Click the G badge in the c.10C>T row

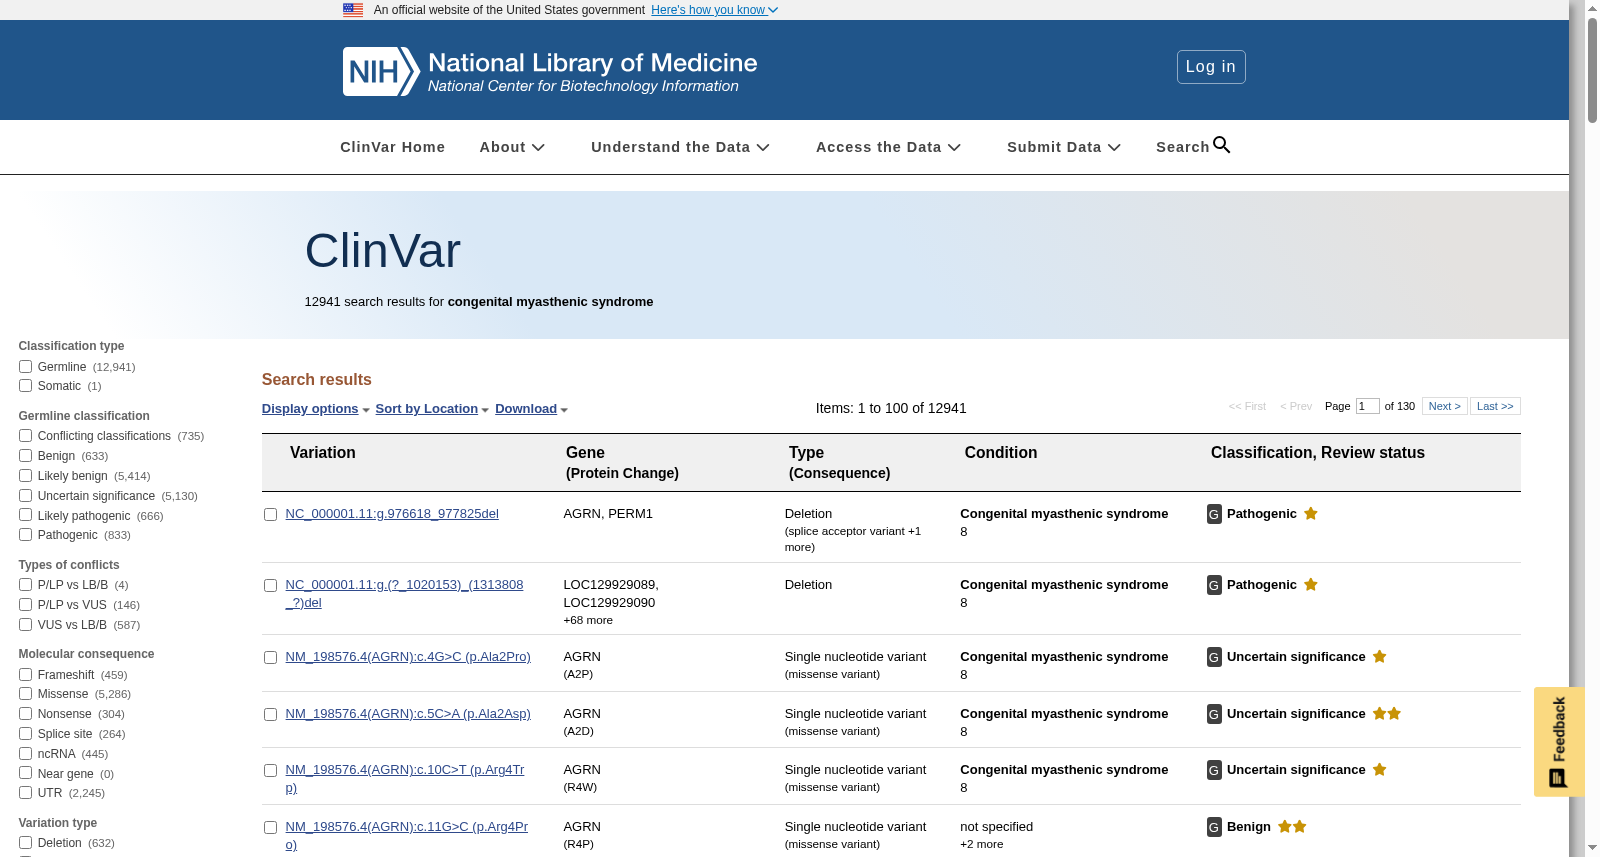[x=1214, y=770]
